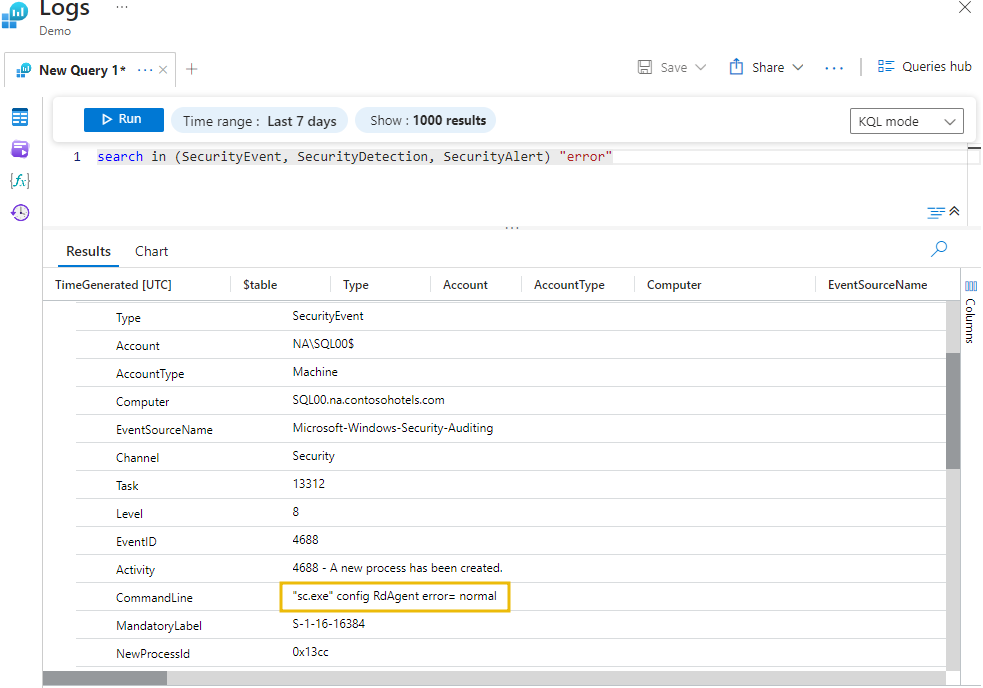
Task: Click the Share button label
Action: tap(768, 68)
